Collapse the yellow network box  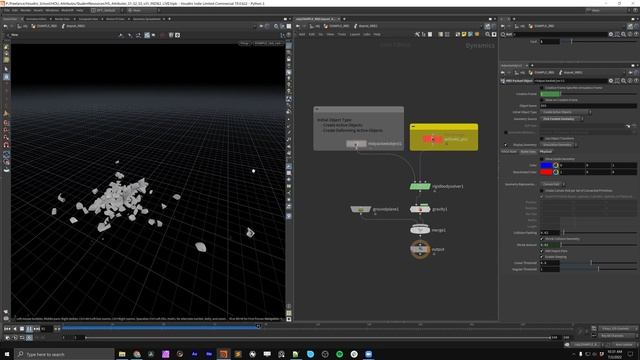click(413, 127)
